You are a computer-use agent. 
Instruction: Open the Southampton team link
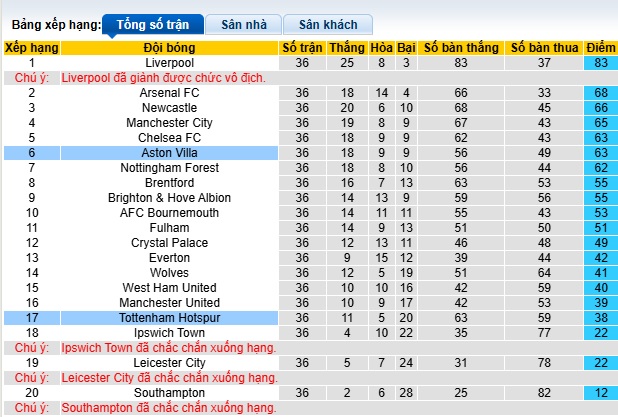pos(169,393)
